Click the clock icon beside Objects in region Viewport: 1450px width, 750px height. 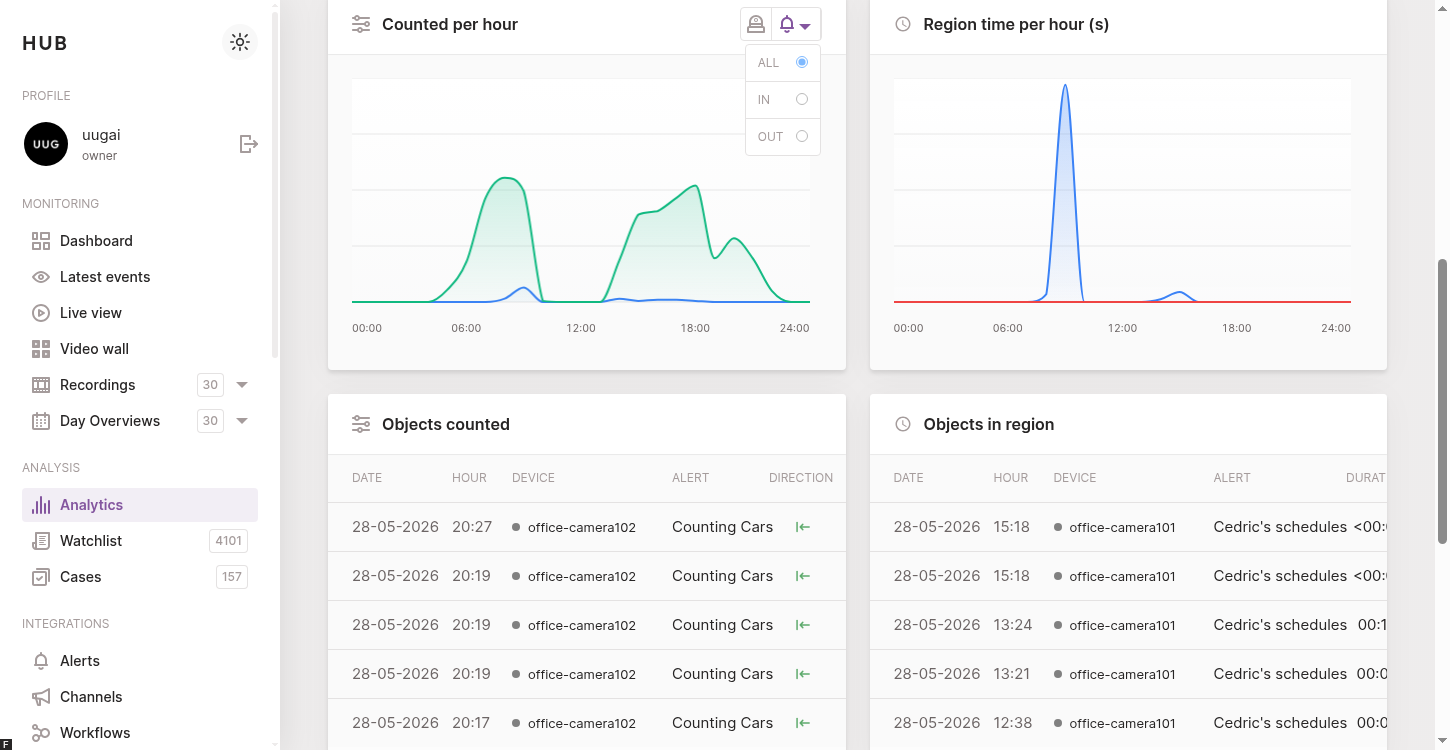(903, 424)
